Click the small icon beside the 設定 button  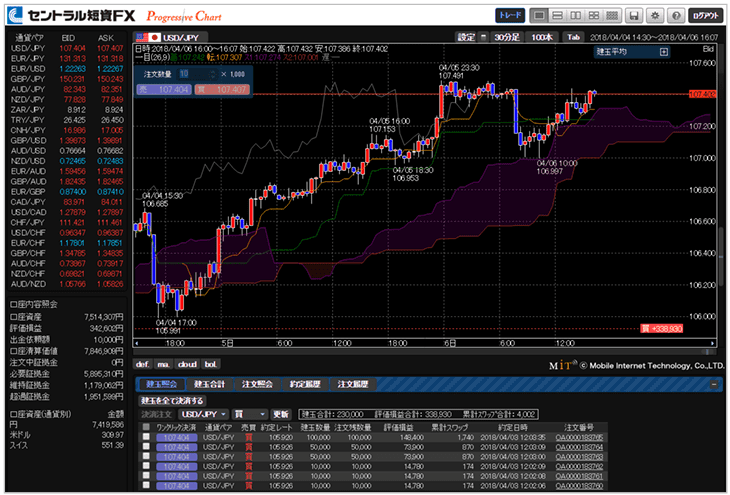(484, 37)
